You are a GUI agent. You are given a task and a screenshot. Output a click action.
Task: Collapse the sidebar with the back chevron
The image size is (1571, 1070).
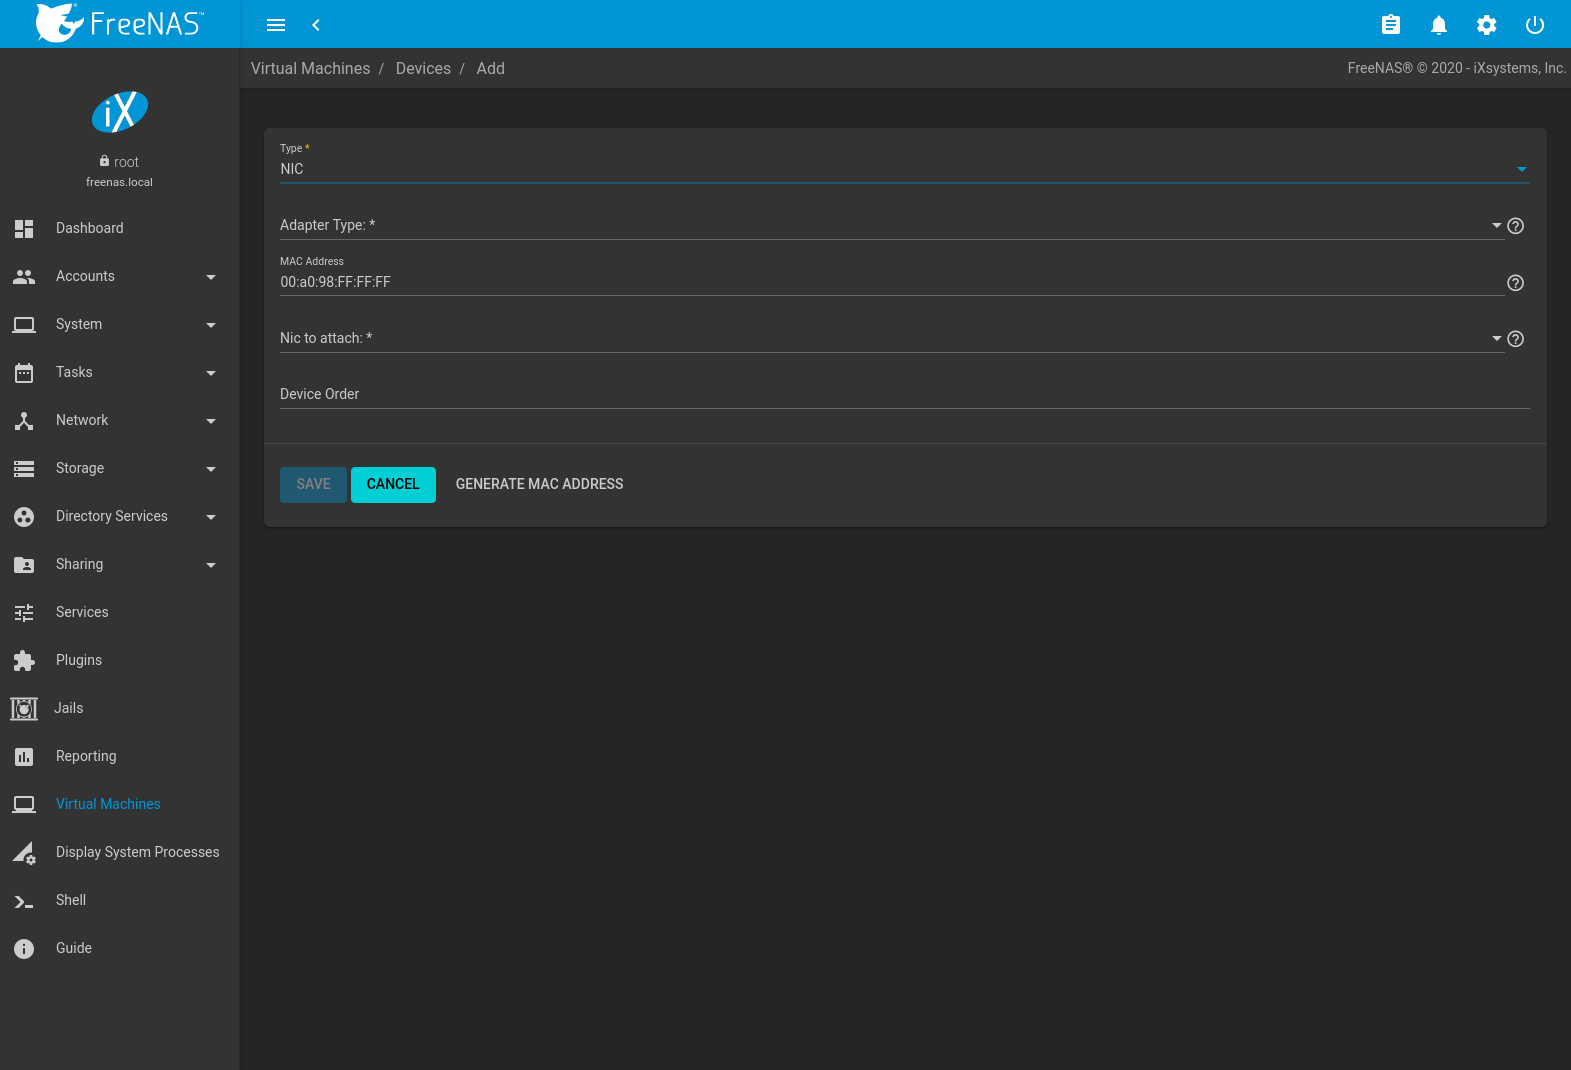316,25
